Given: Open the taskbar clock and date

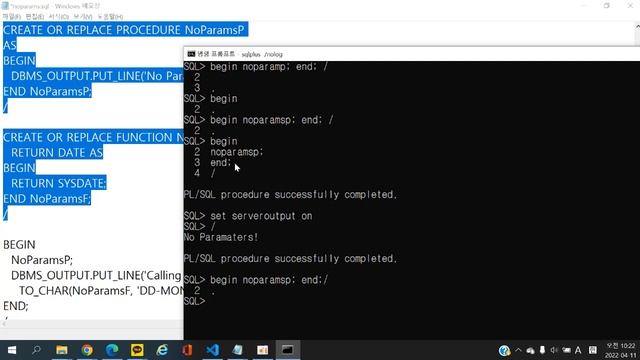Looking at the screenshot, I should (x=620, y=351).
